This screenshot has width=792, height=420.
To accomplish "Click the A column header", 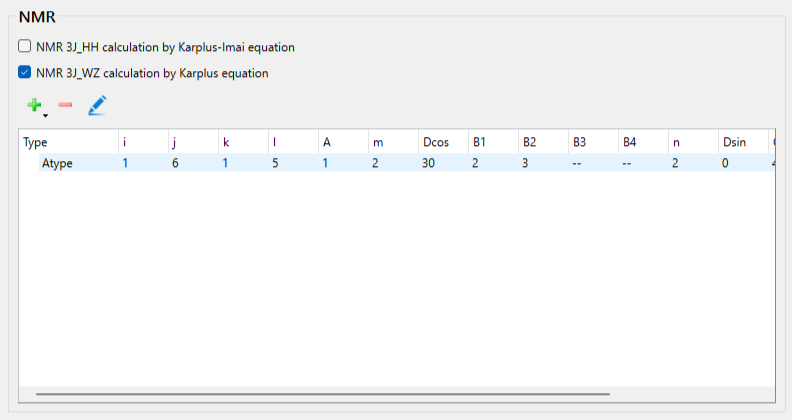I will [326, 143].
